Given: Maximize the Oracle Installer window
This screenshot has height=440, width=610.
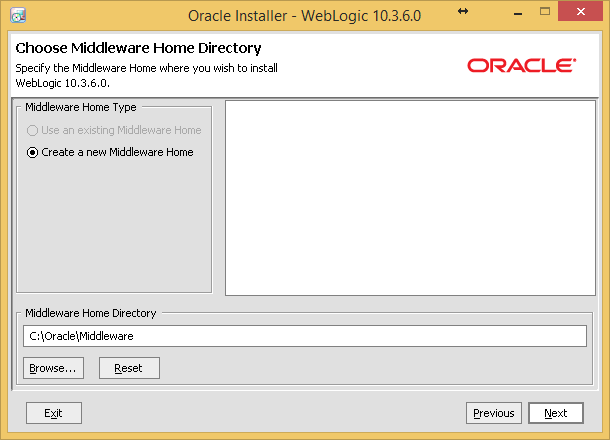Looking at the screenshot, I should tap(545, 12).
